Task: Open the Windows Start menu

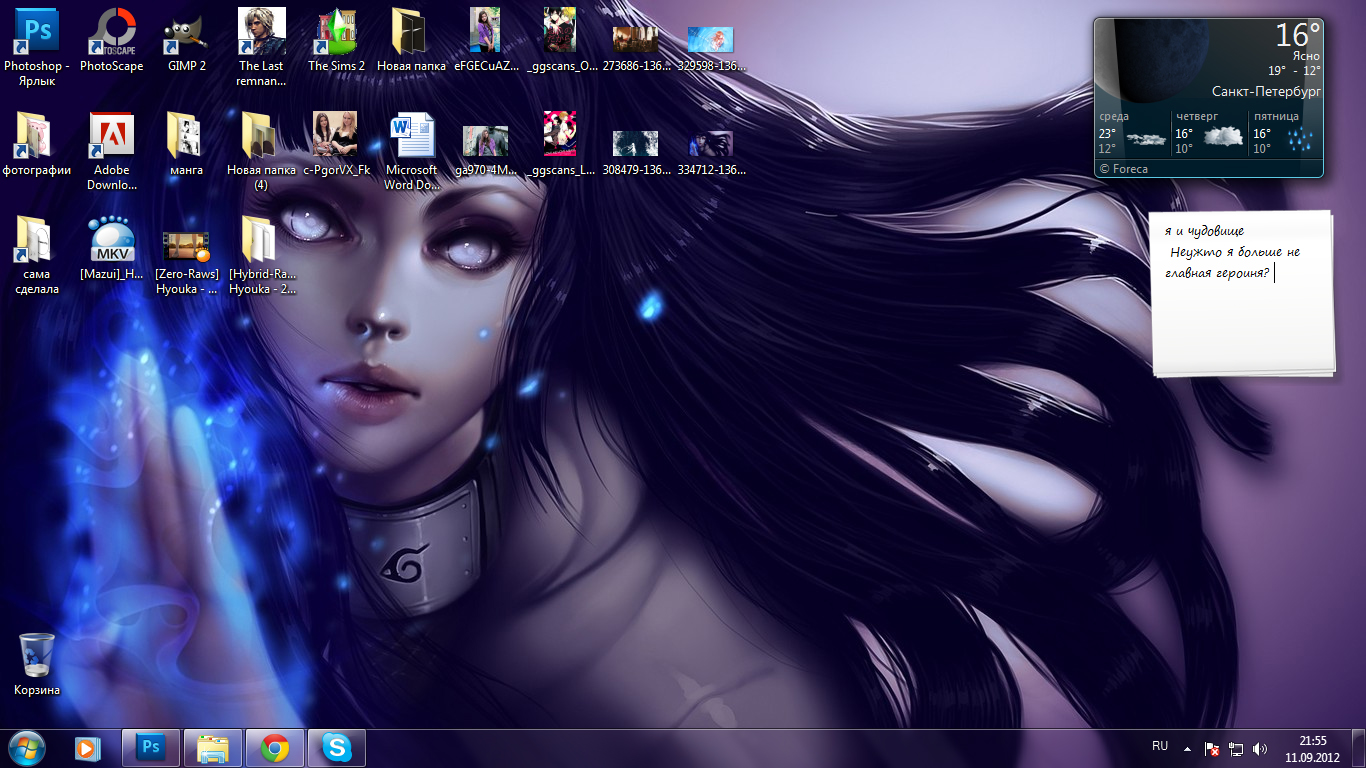Action: coord(26,747)
